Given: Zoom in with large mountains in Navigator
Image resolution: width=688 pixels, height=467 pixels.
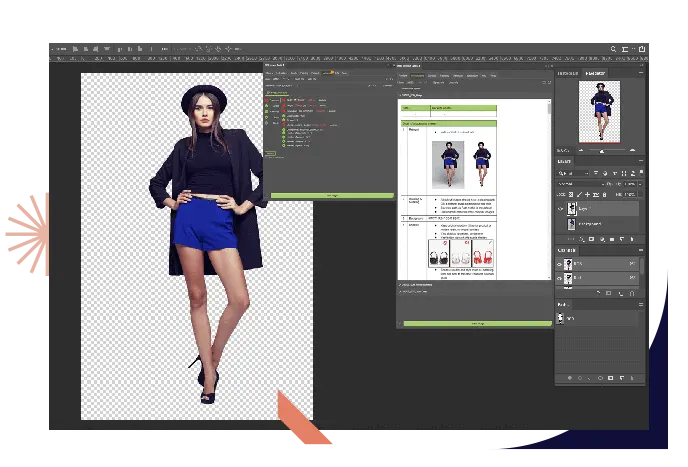Looking at the screenshot, I should (x=632, y=151).
